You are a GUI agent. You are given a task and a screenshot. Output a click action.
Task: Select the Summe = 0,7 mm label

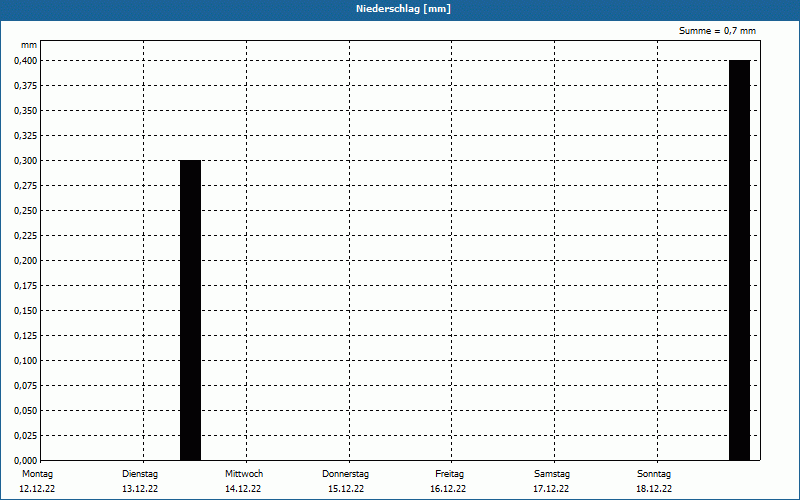717,31
